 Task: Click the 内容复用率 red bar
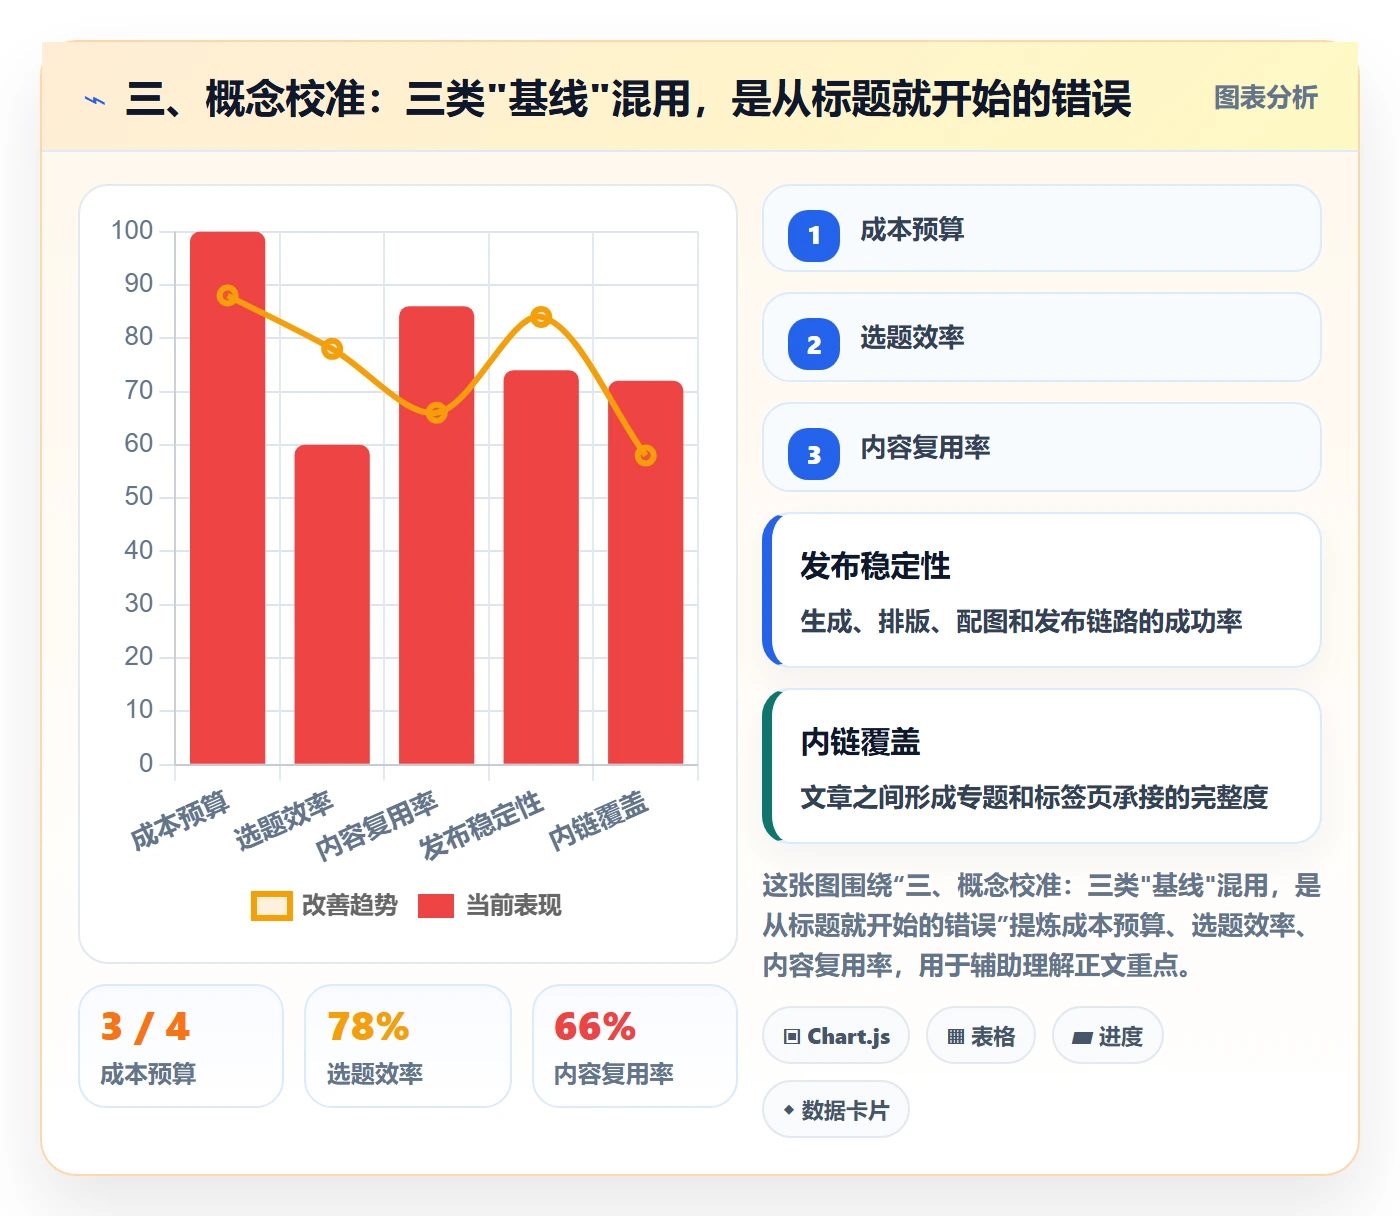pyautogui.click(x=437, y=535)
